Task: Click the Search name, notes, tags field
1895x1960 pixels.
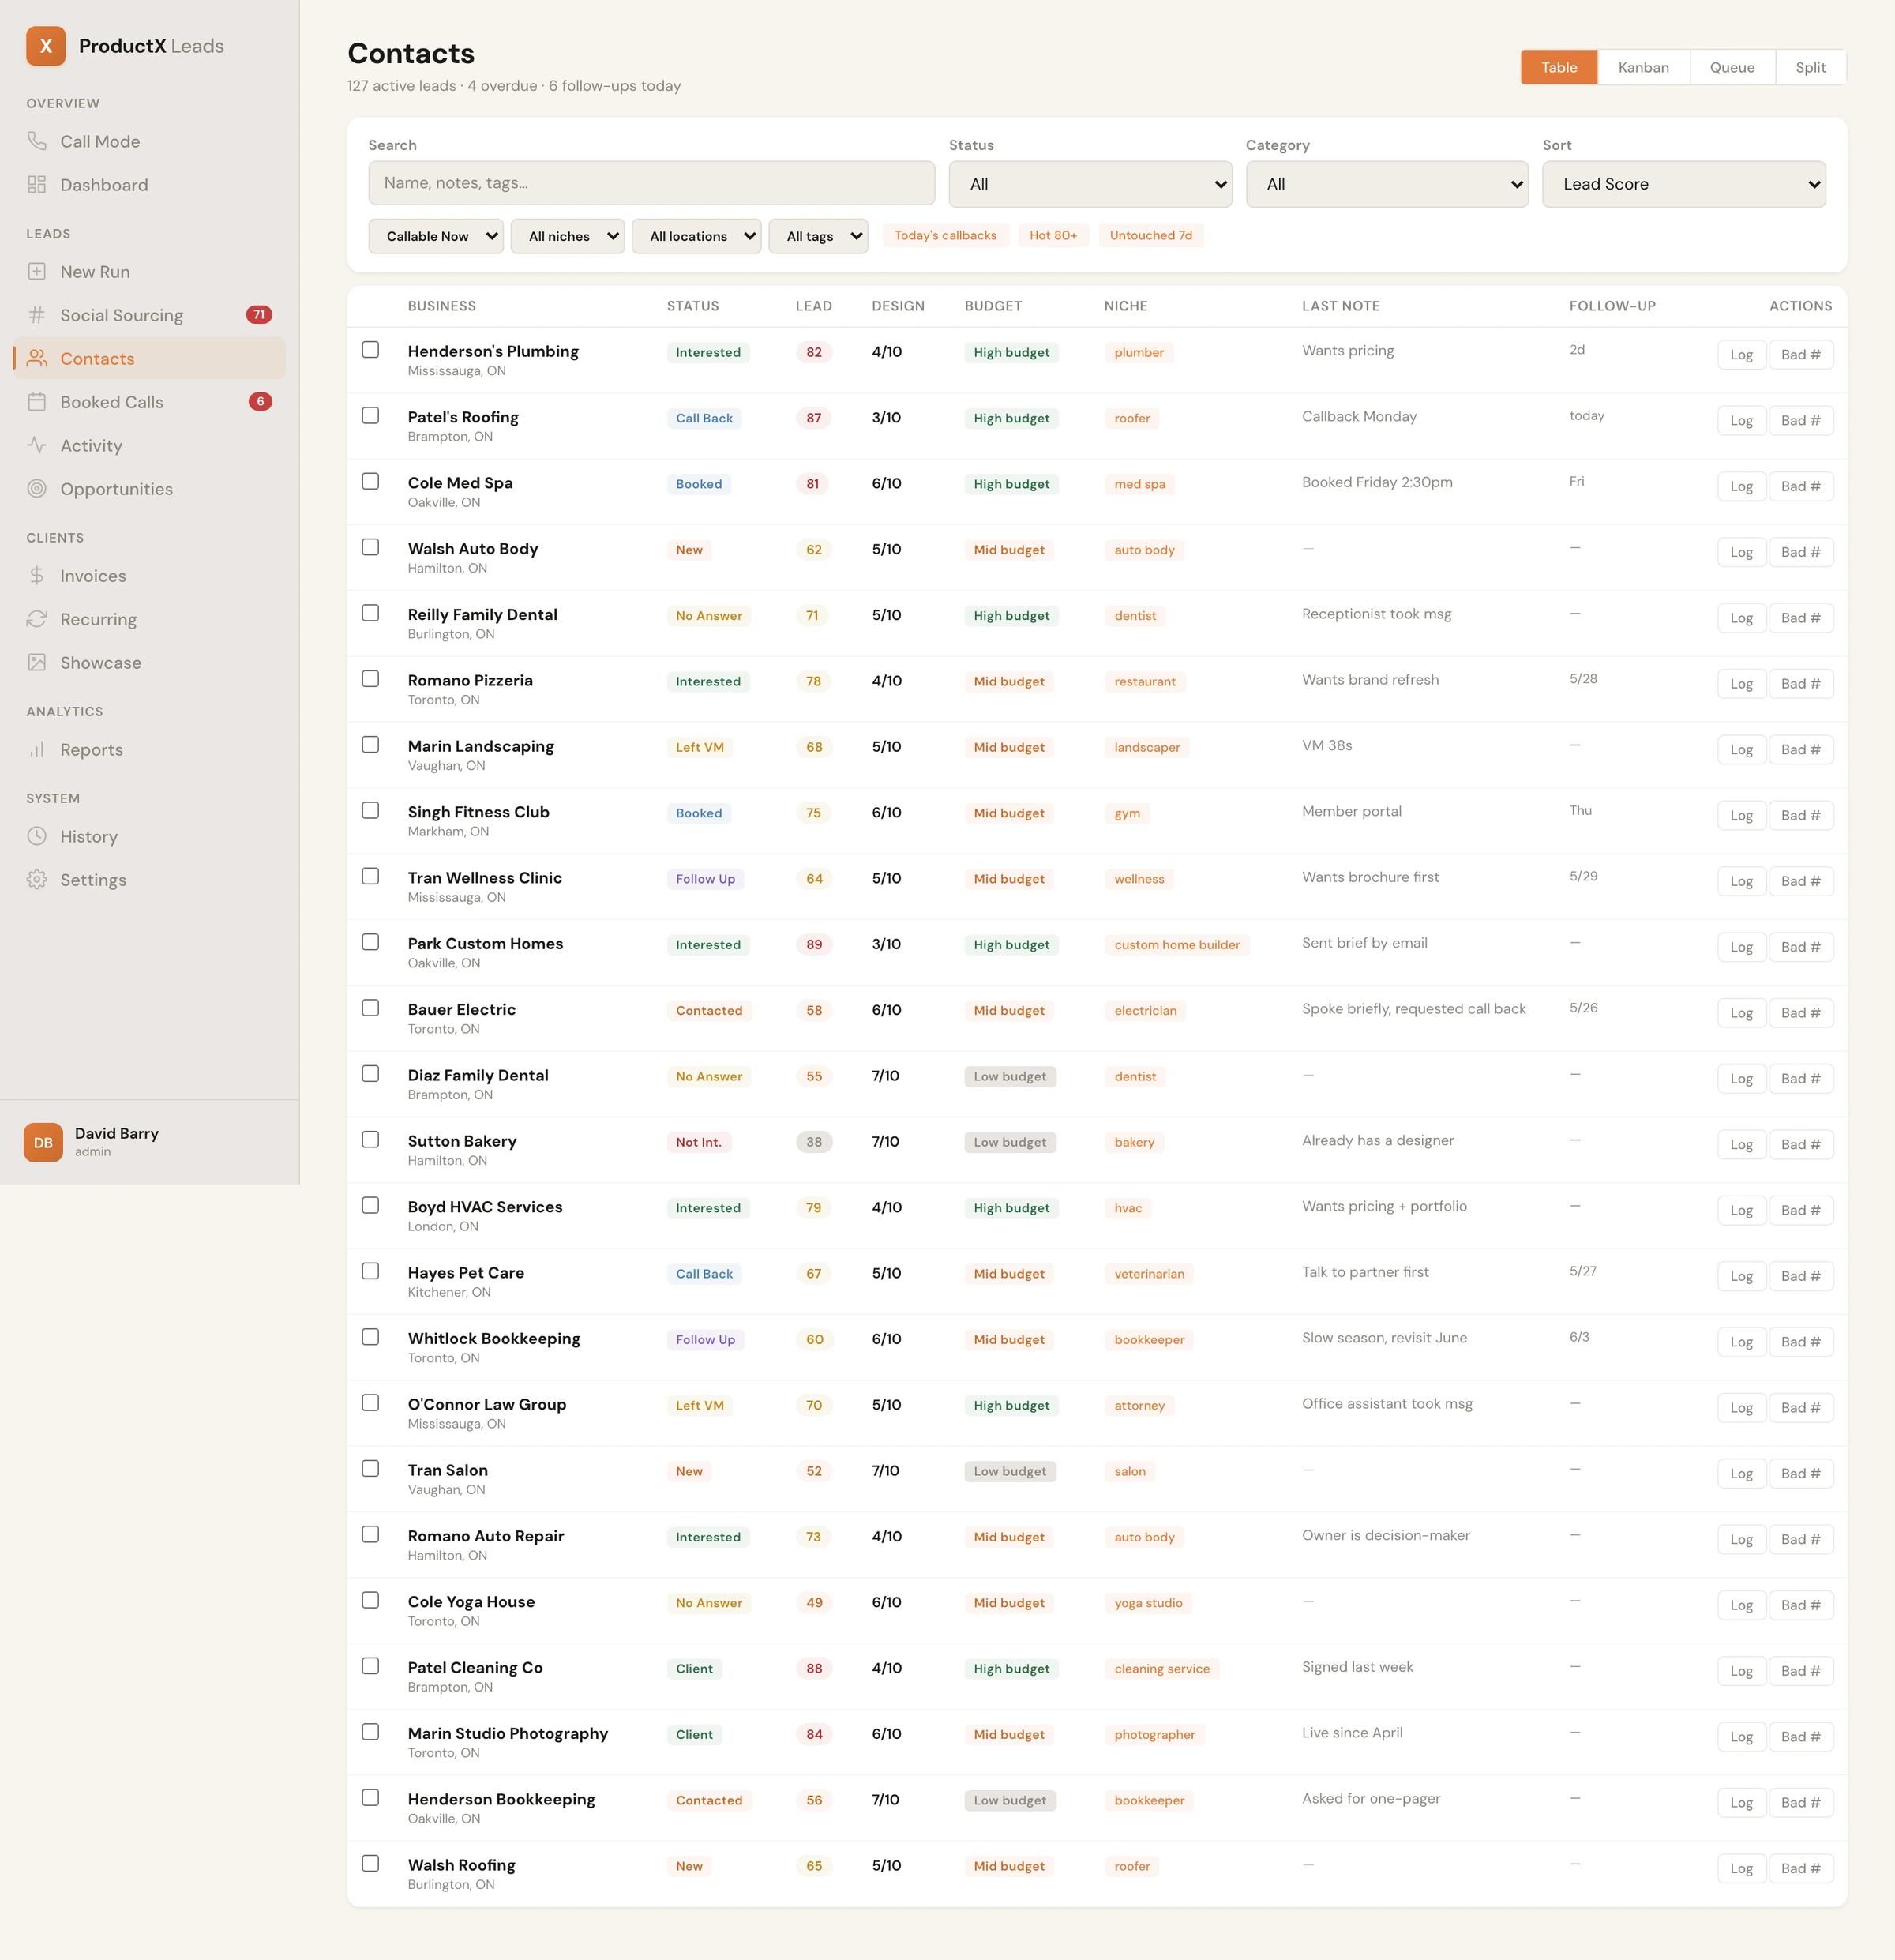Action: click(x=652, y=184)
